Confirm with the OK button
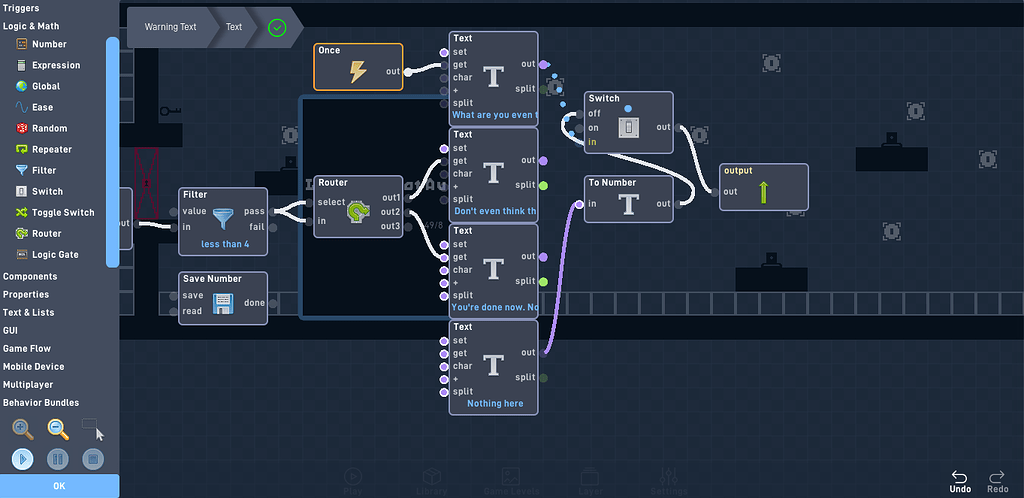This screenshot has width=1024, height=498. point(59,486)
